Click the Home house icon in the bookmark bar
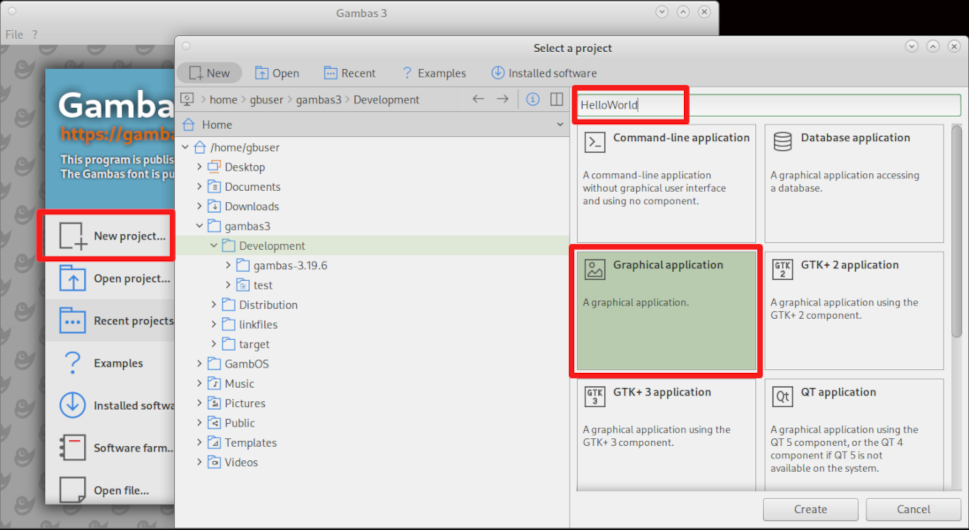Viewport: 969px width, 530px height. tap(189, 124)
